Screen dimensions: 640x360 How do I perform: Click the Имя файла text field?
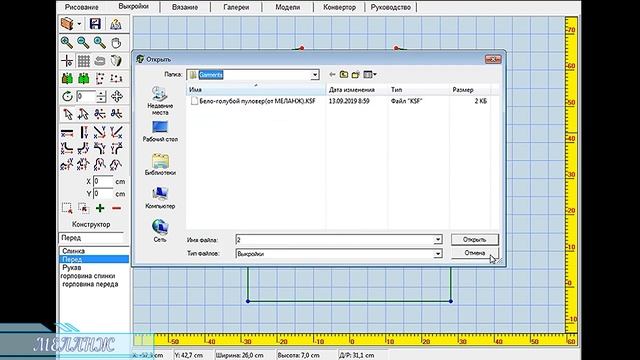tap(334, 240)
